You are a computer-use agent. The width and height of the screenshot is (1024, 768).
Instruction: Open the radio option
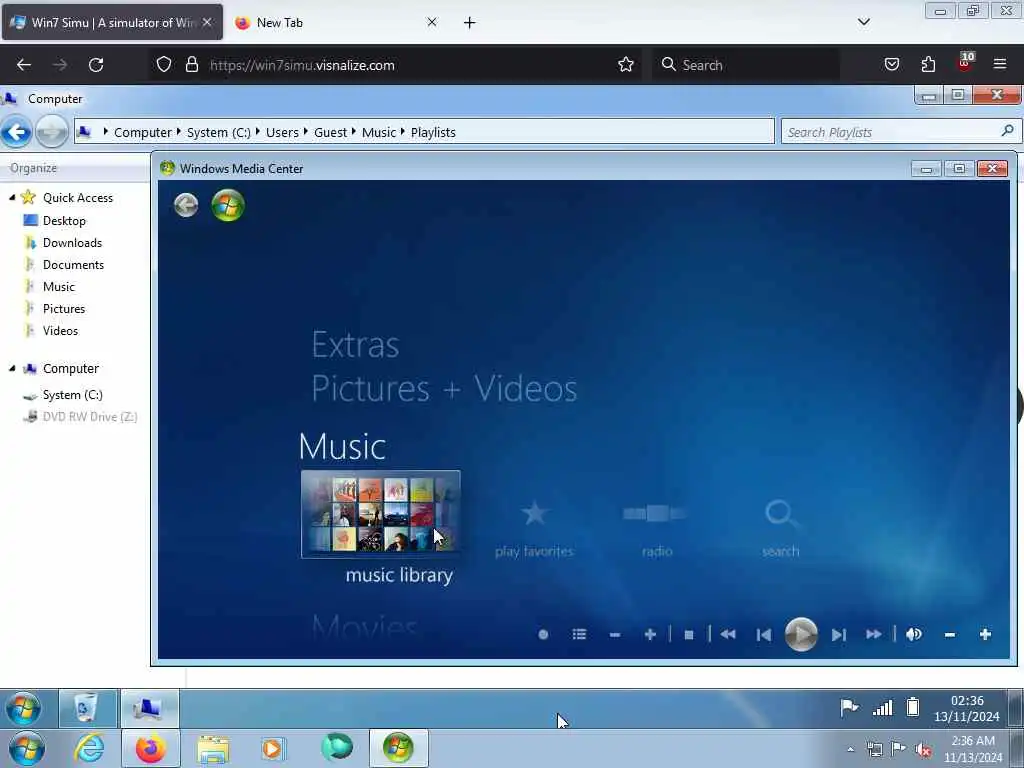tap(656, 529)
